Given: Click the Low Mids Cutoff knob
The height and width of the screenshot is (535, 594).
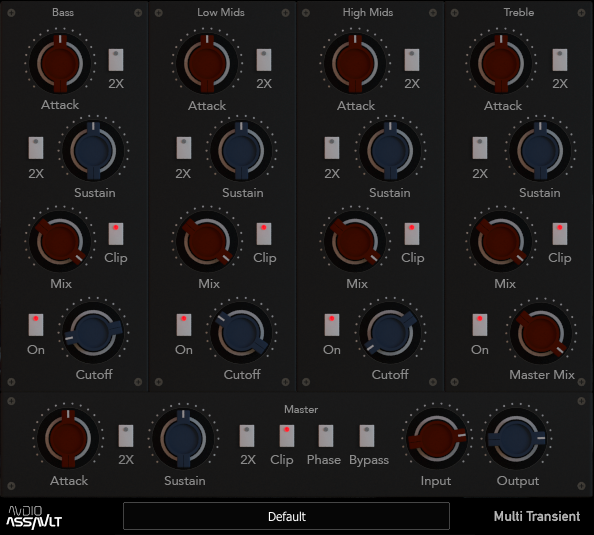Looking at the screenshot, I should click(x=241, y=332).
